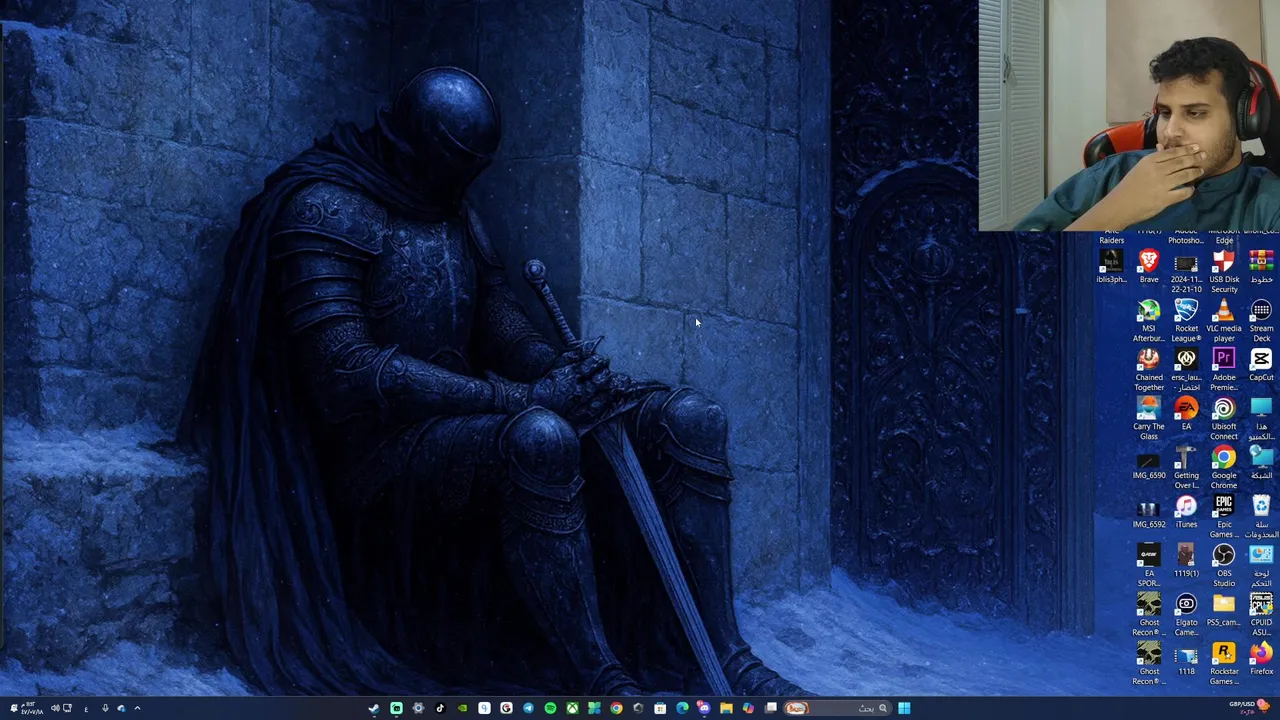Open the WinRAR archive icon

(x=1261, y=266)
